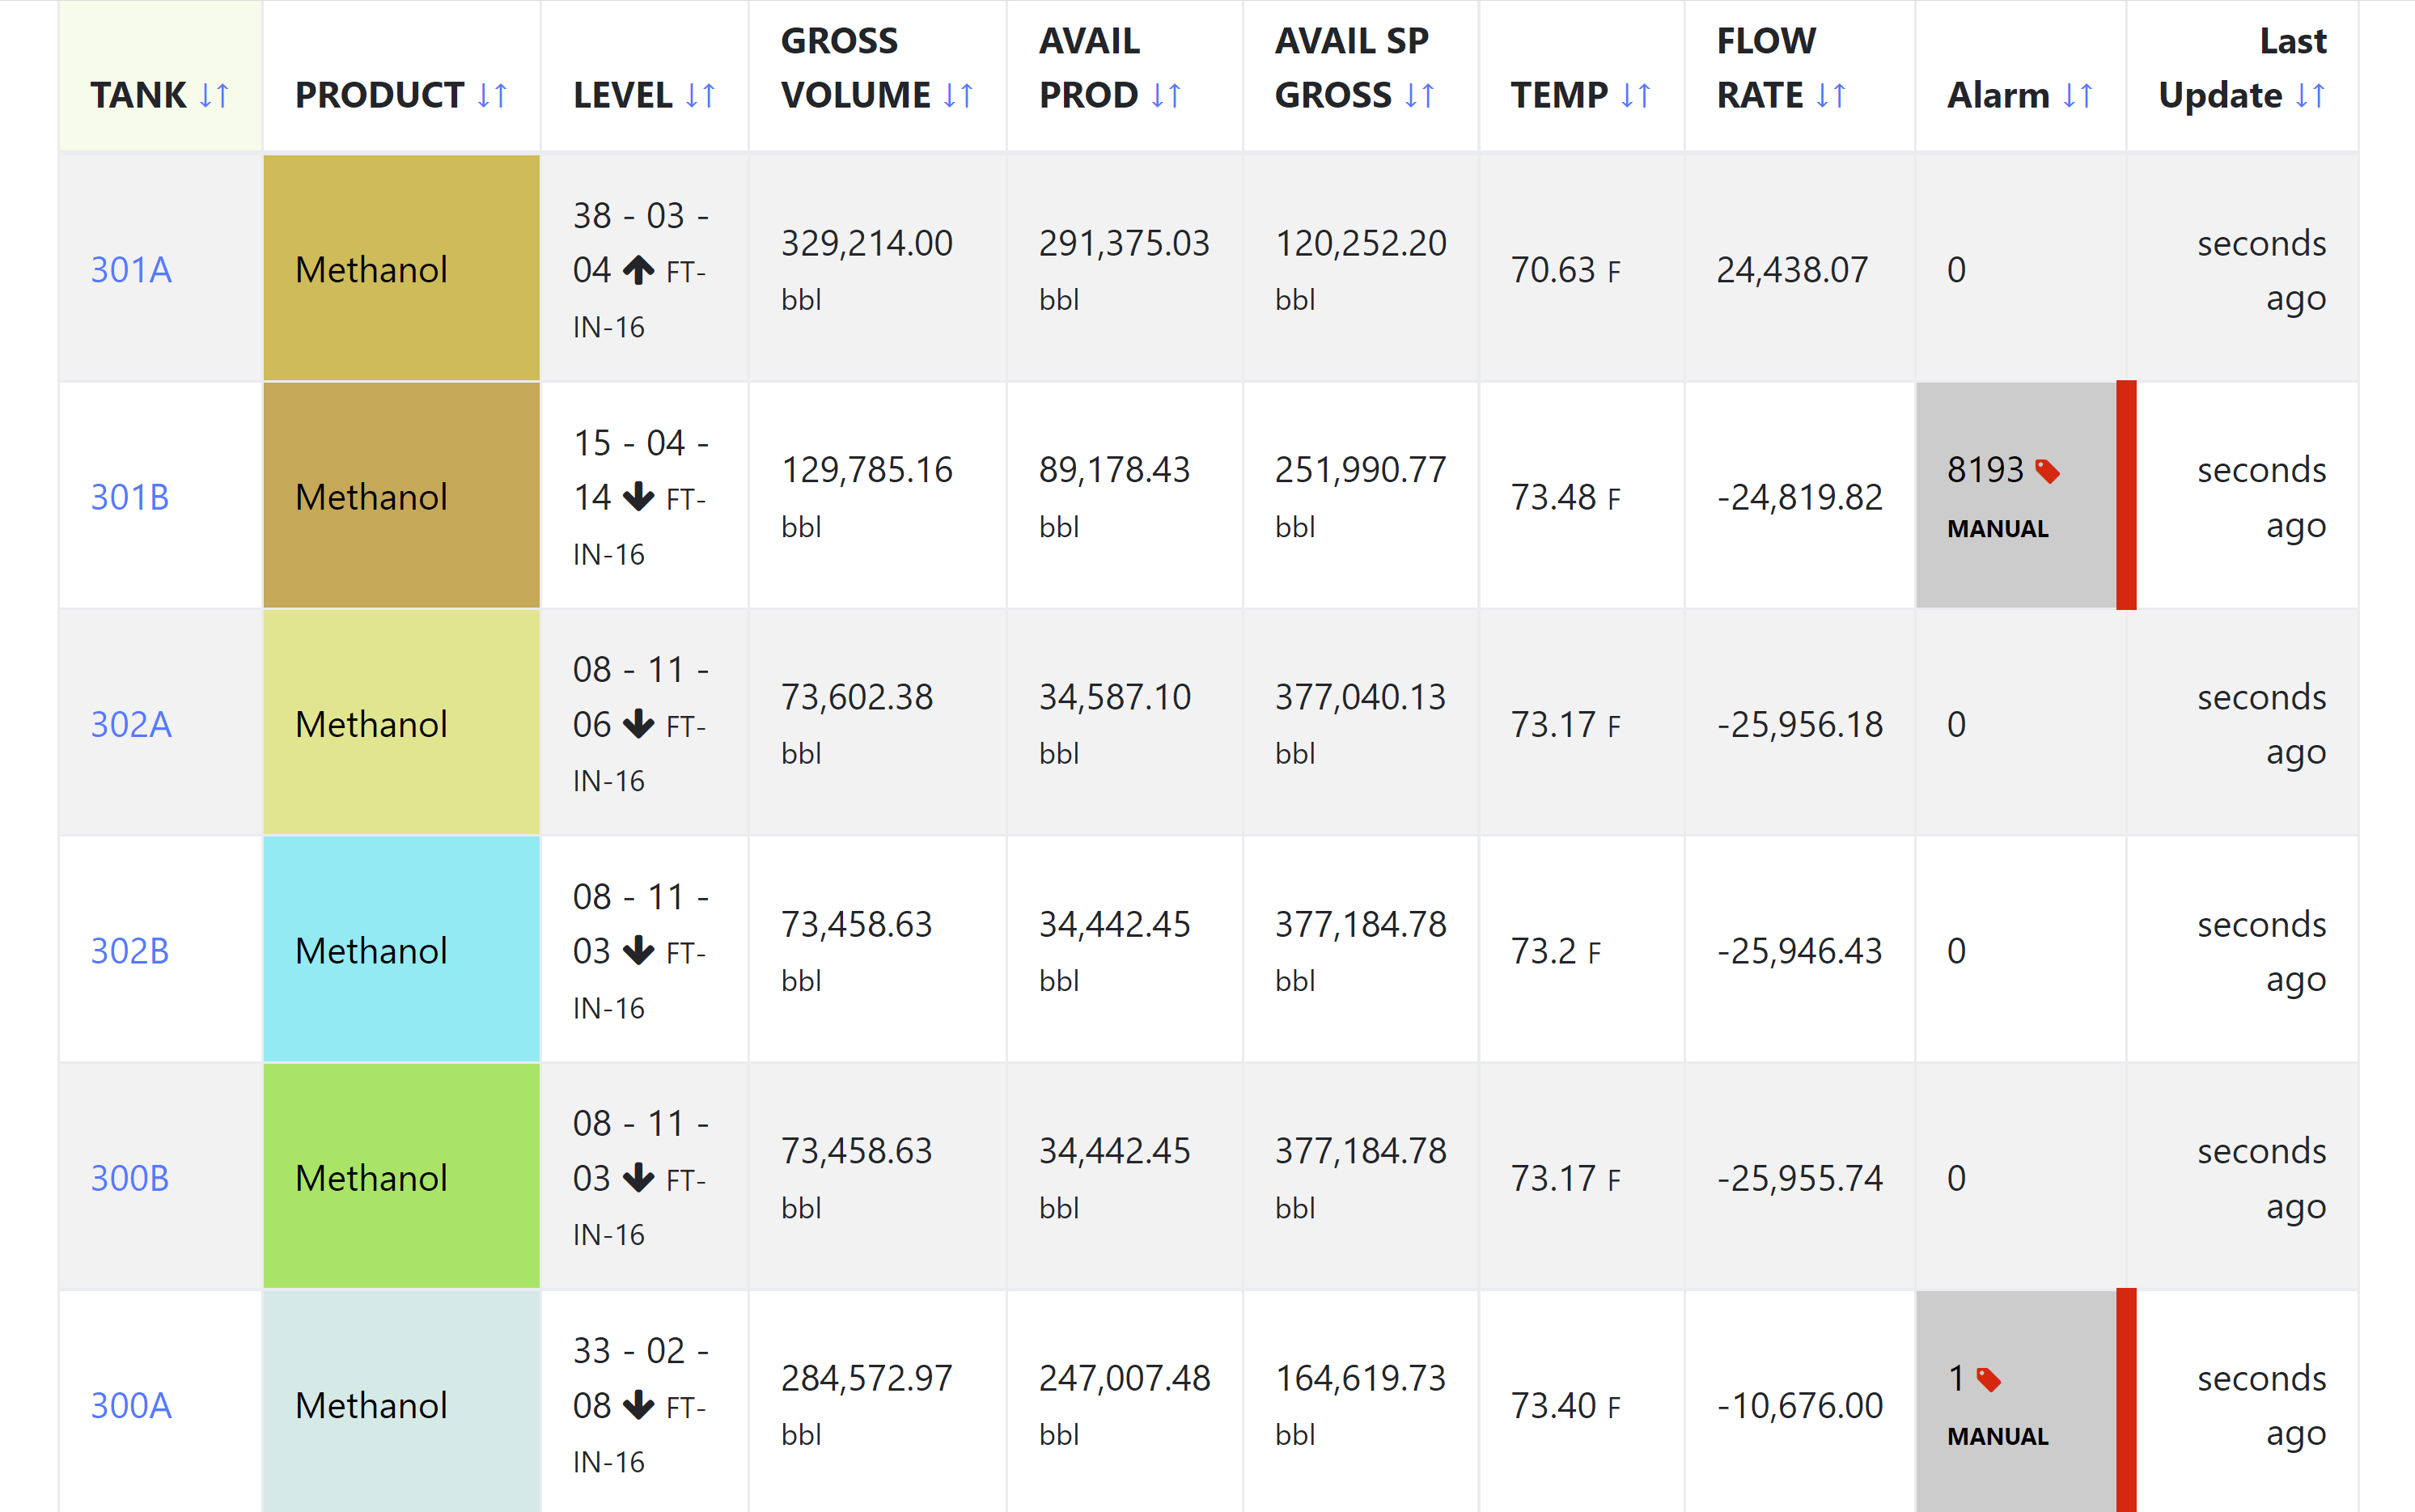This screenshot has width=2415, height=1512.
Task: Click the red tag icon for tank 300A alarm
Action: [x=1988, y=1380]
